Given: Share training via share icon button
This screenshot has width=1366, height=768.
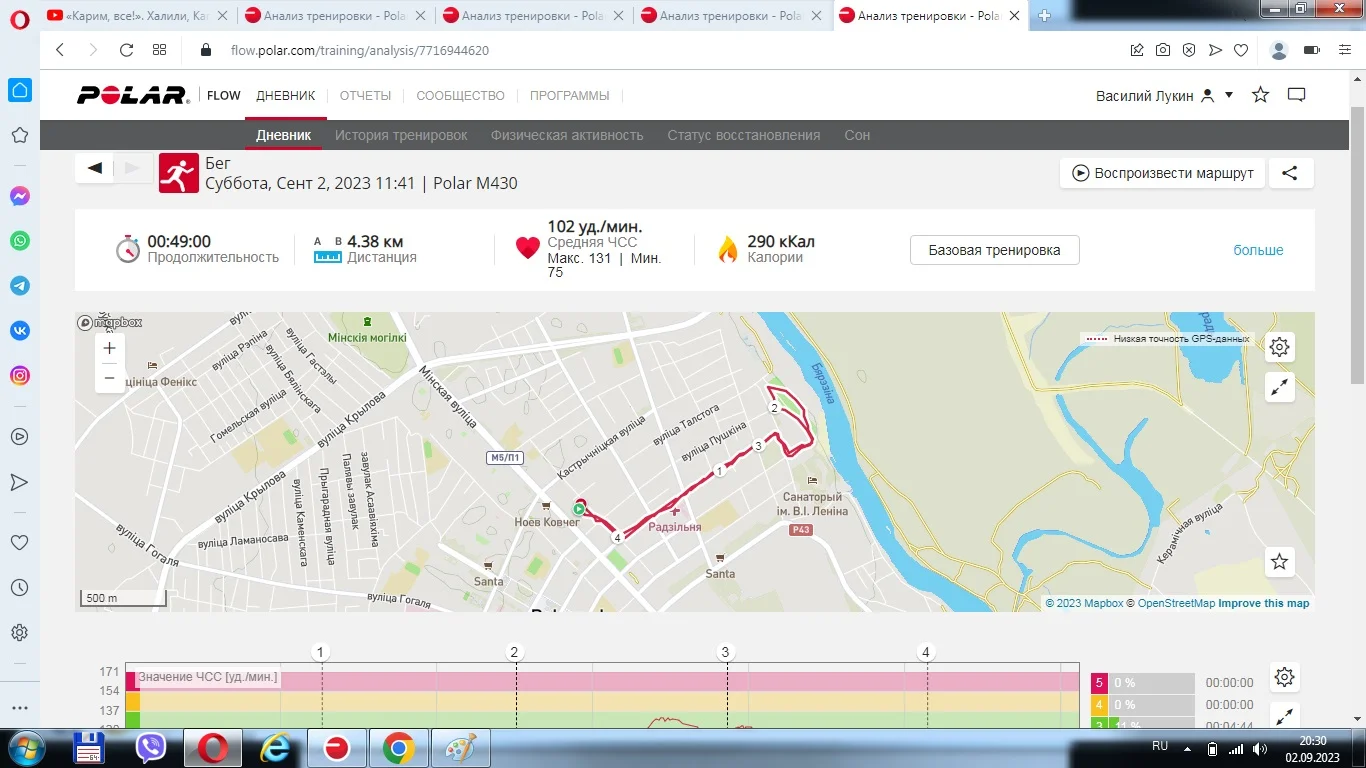Looking at the screenshot, I should click(1290, 173).
